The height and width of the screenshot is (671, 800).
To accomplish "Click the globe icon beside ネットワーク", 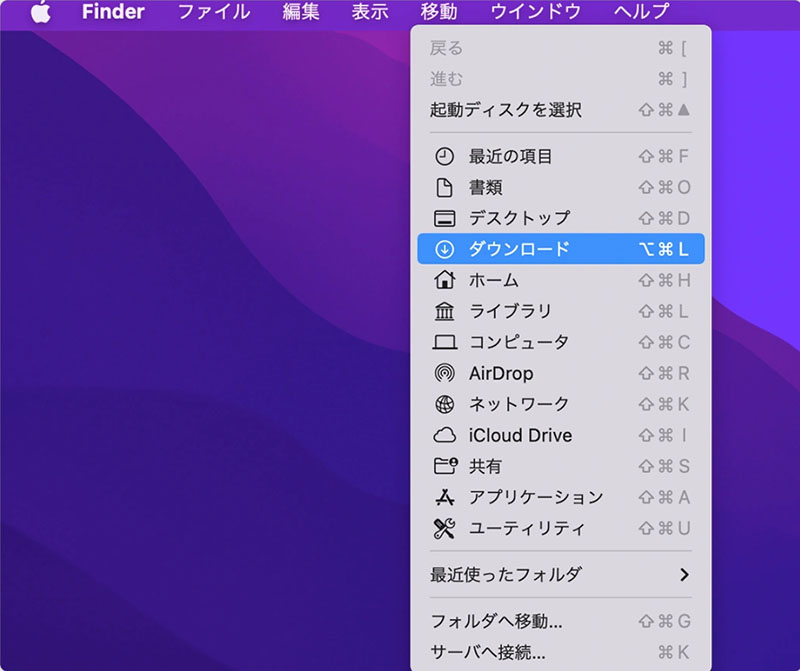I will pos(444,404).
